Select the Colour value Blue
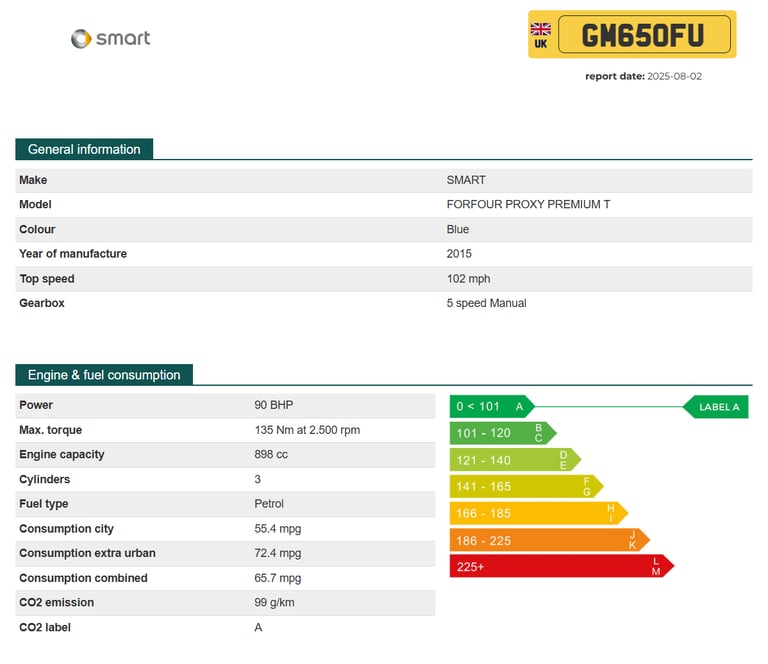 click(x=457, y=230)
